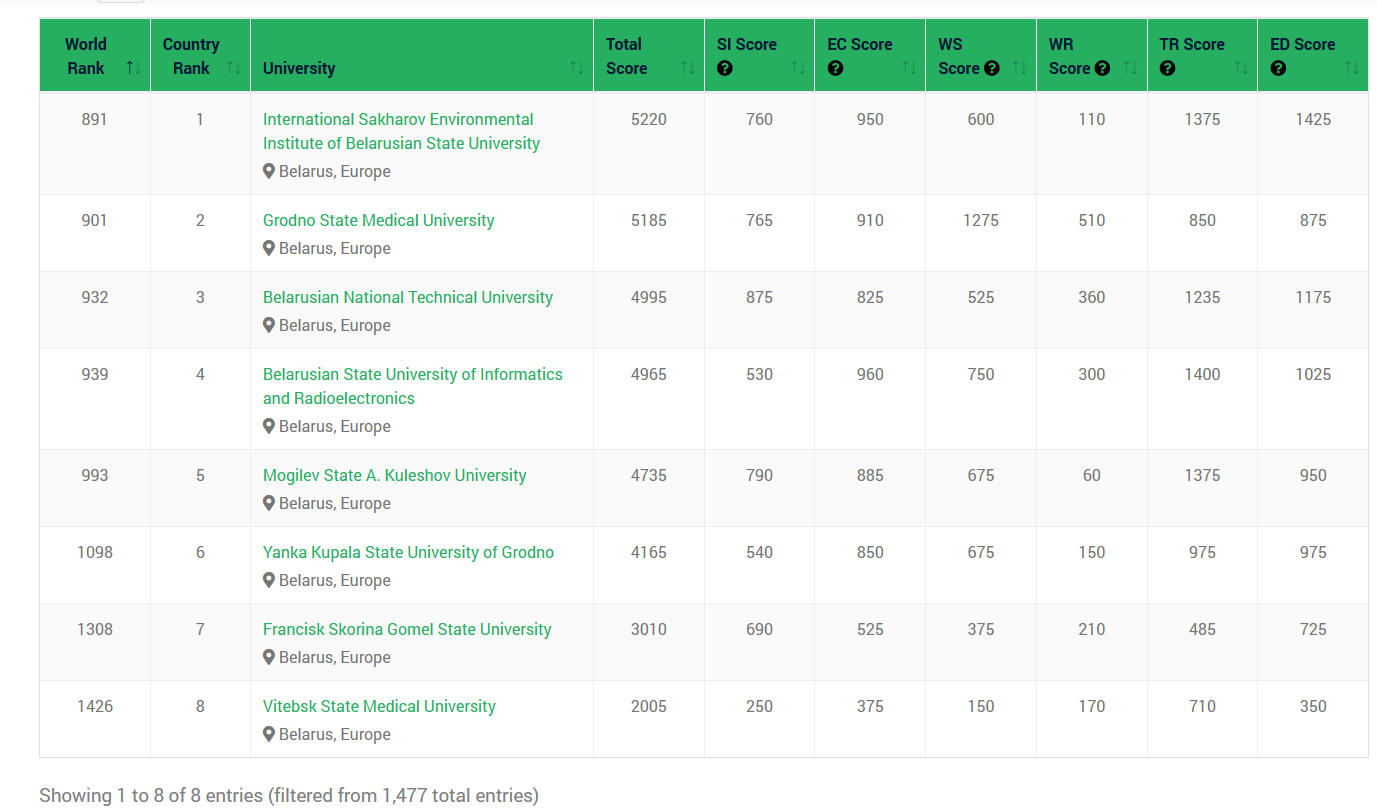Image resolution: width=1377 pixels, height=810 pixels.
Task: Open Francisk Skorina Gomel State University link
Action: (x=407, y=629)
